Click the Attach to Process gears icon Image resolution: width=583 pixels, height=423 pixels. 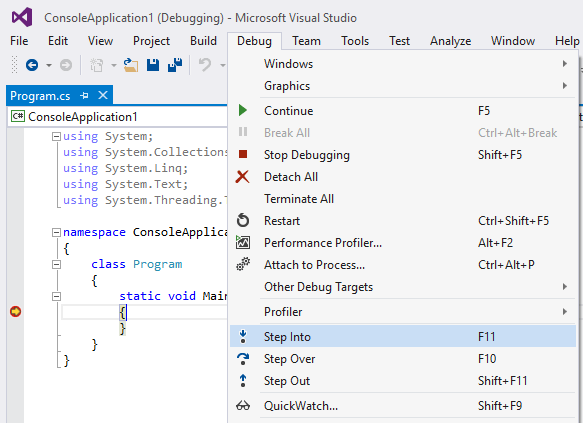243,264
